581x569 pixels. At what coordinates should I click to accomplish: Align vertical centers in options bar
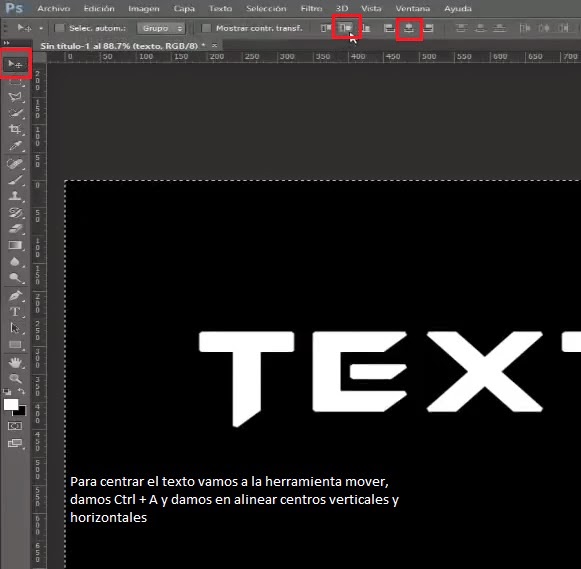pos(346,28)
